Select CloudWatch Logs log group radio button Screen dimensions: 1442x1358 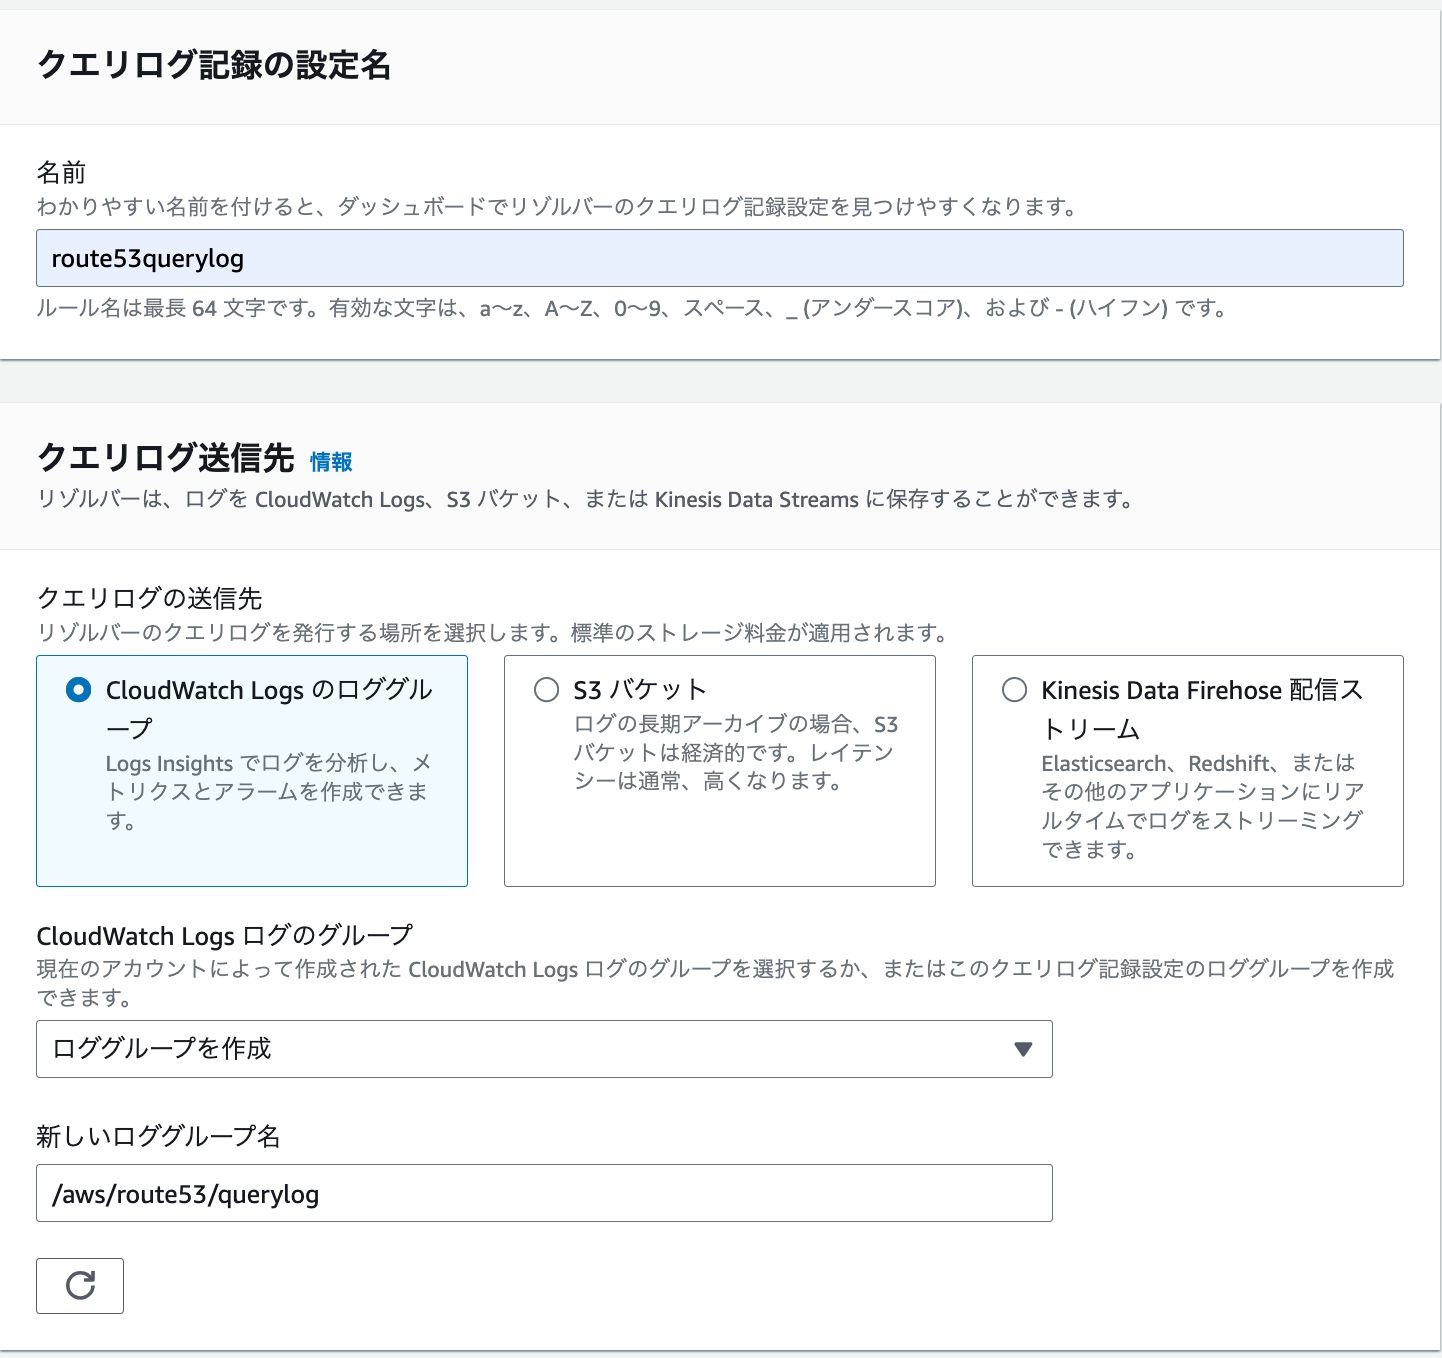78,690
